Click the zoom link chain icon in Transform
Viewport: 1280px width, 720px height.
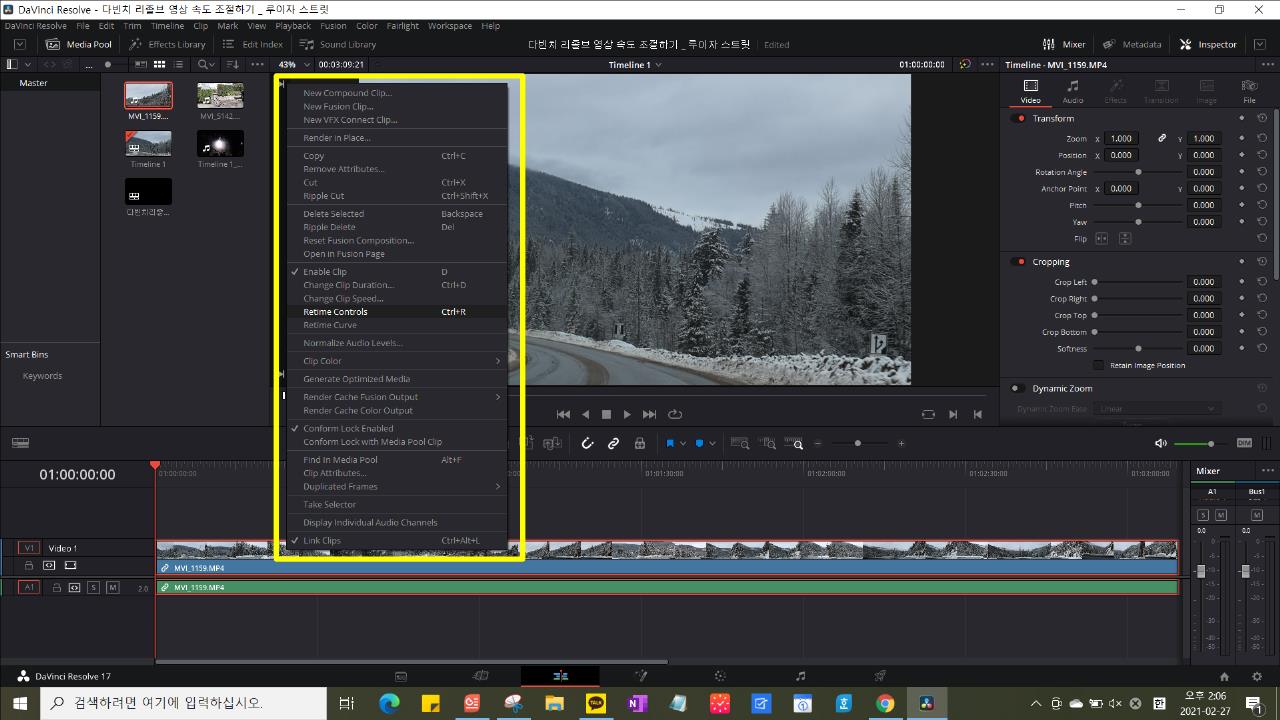(x=1162, y=138)
